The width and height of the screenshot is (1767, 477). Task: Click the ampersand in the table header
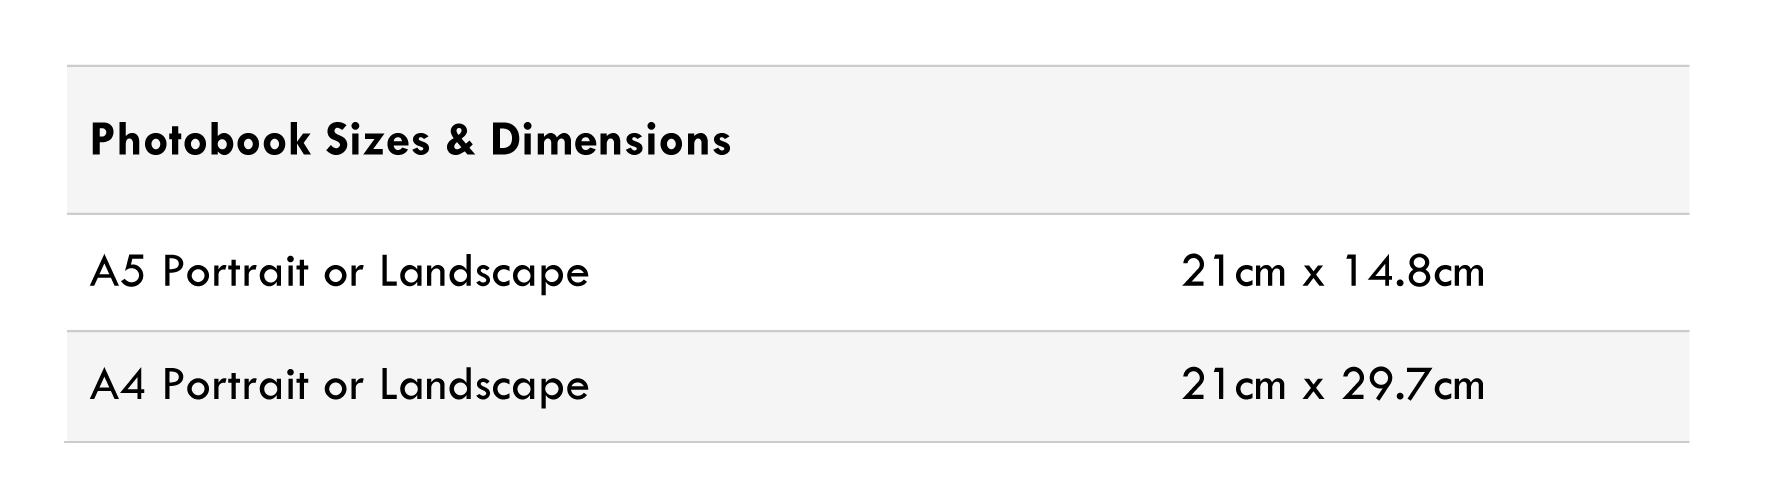coord(460,141)
